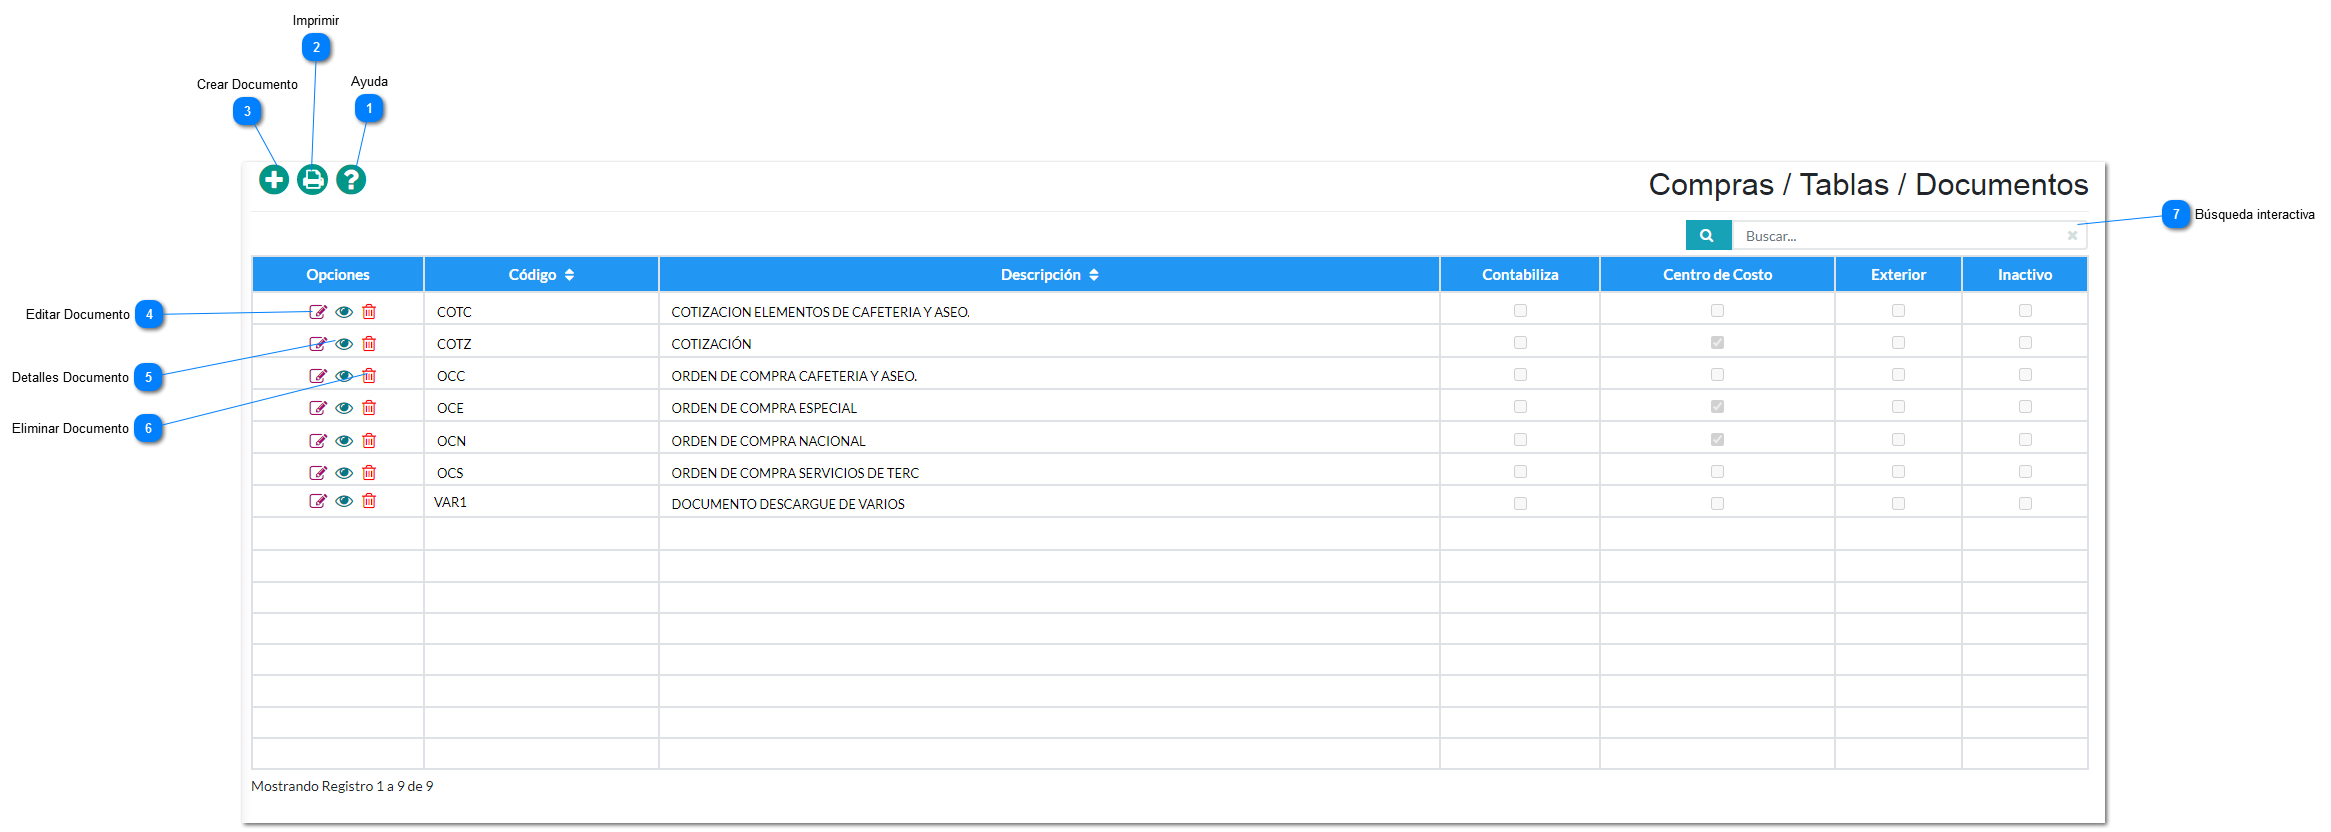
Task: Sort table by Descripción column header
Action: [x=1049, y=275]
